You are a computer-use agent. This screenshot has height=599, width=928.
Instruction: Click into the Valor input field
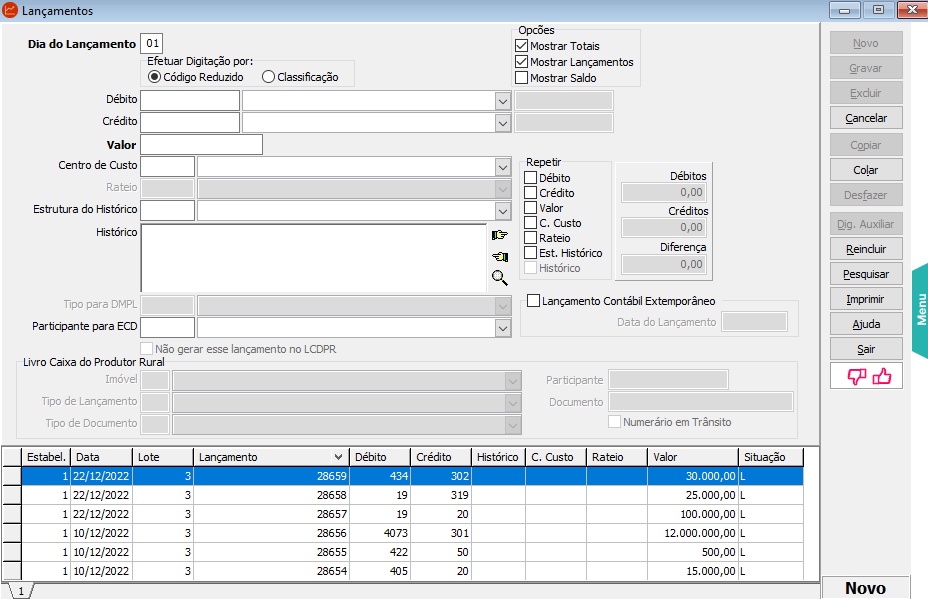[x=201, y=145]
